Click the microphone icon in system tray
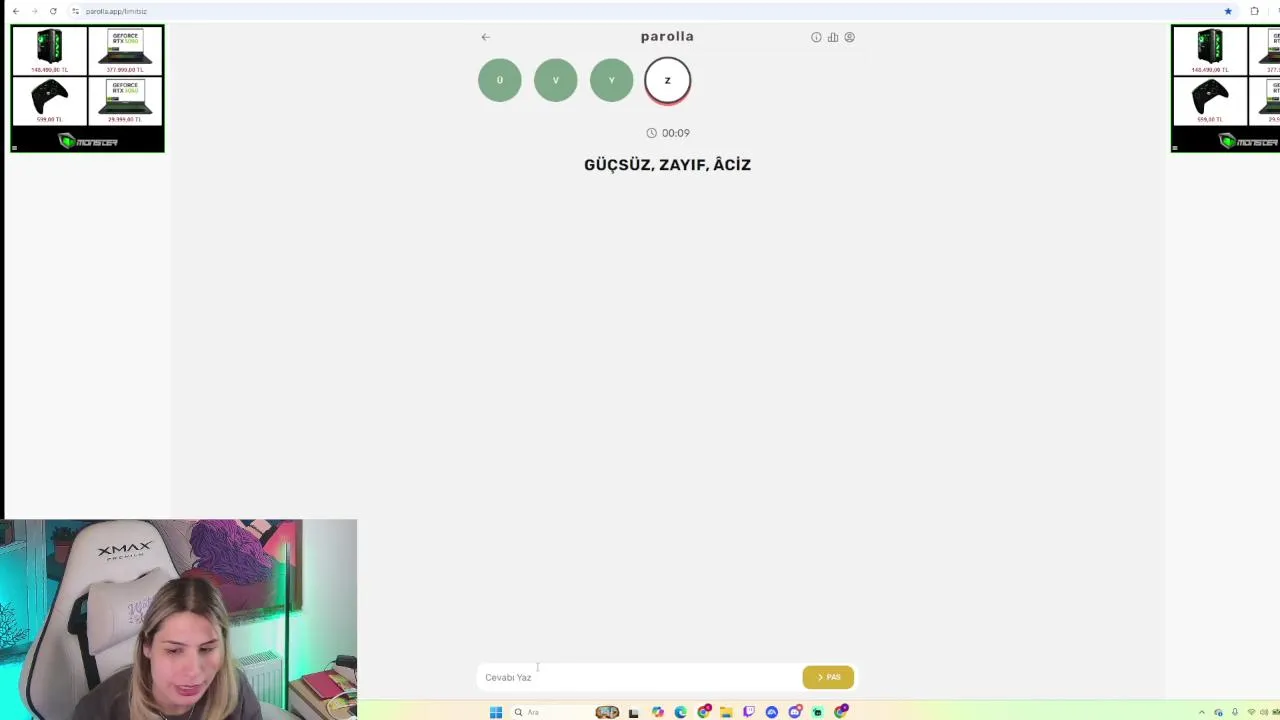This screenshot has height=720, width=1280. (1235, 712)
